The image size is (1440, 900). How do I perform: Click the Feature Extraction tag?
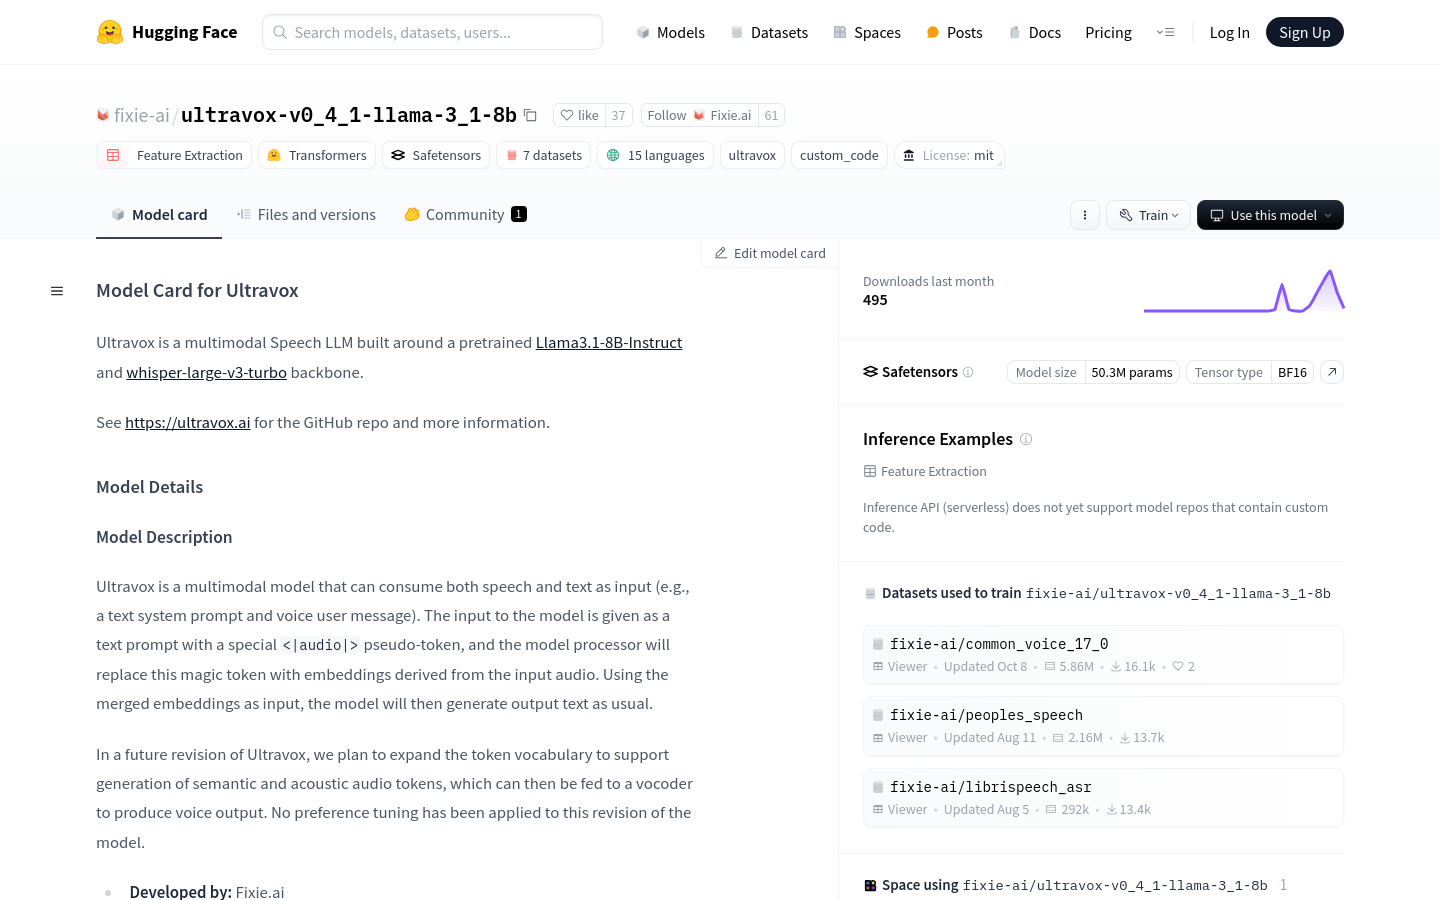(x=174, y=155)
